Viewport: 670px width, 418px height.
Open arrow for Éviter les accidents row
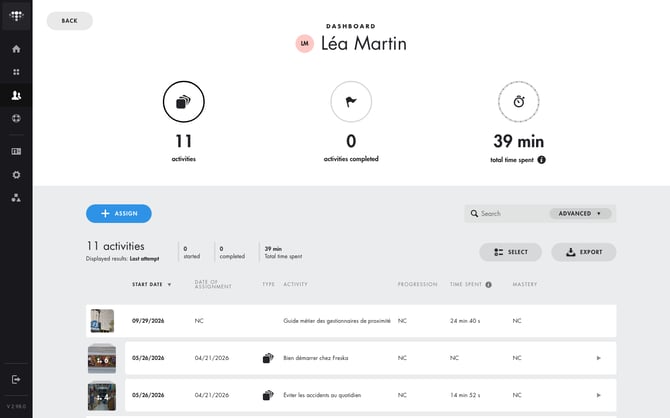pyautogui.click(x=599, y=395)
